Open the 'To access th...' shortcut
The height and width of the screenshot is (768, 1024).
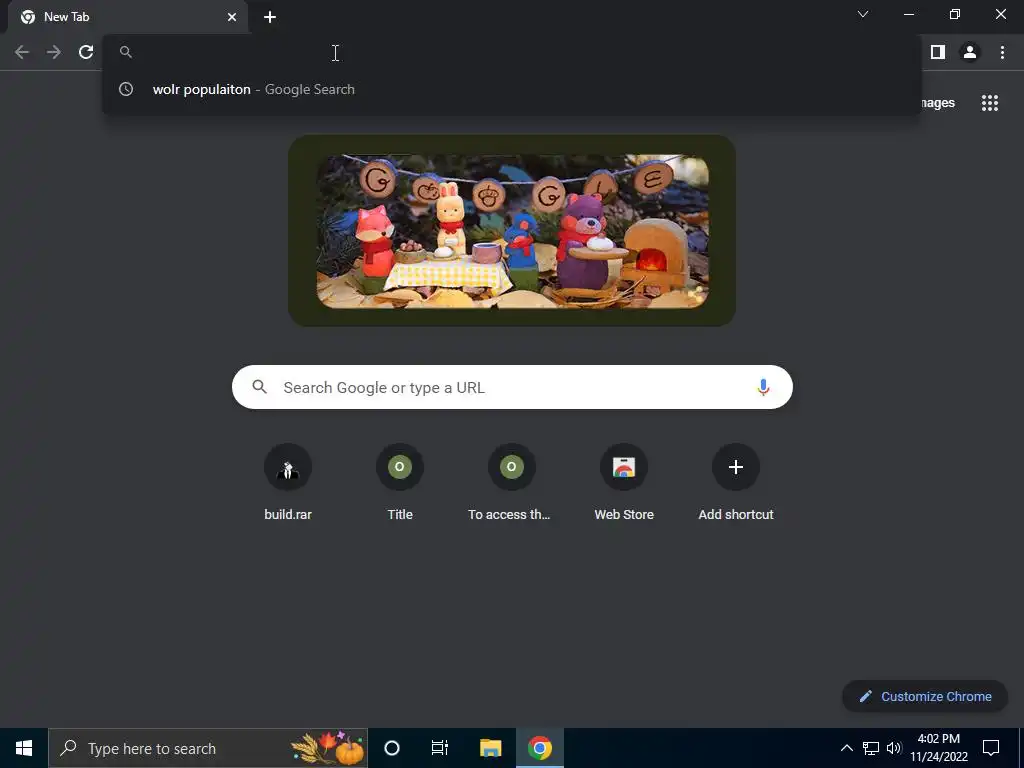click(511, 483)
